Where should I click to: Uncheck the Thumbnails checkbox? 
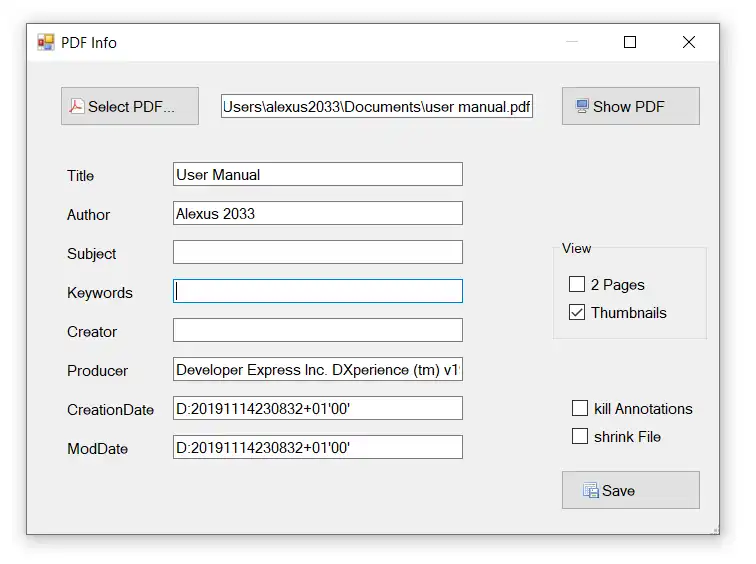[577, 312]
